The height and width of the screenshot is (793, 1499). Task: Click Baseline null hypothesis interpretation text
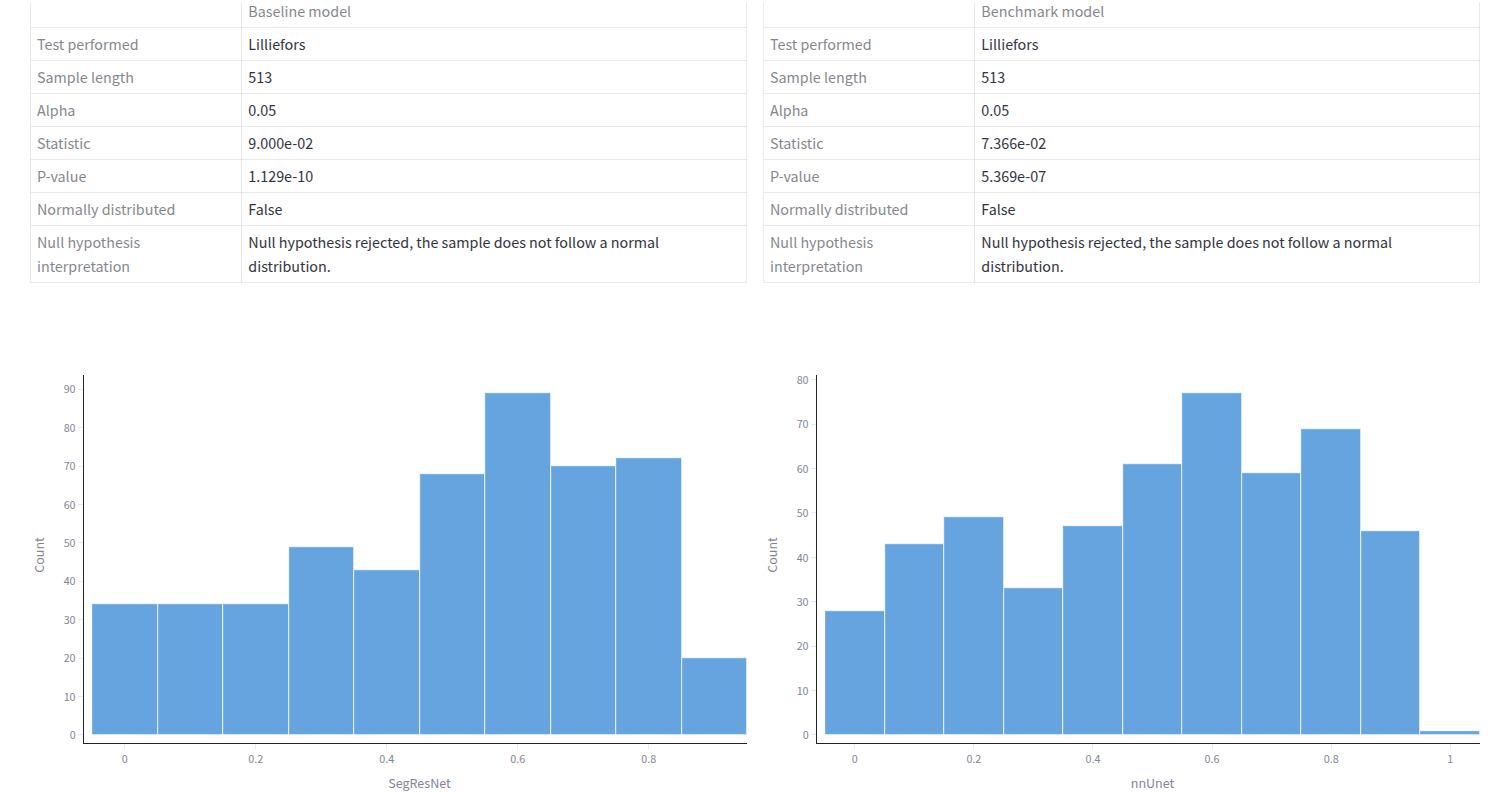click(453, 254)
